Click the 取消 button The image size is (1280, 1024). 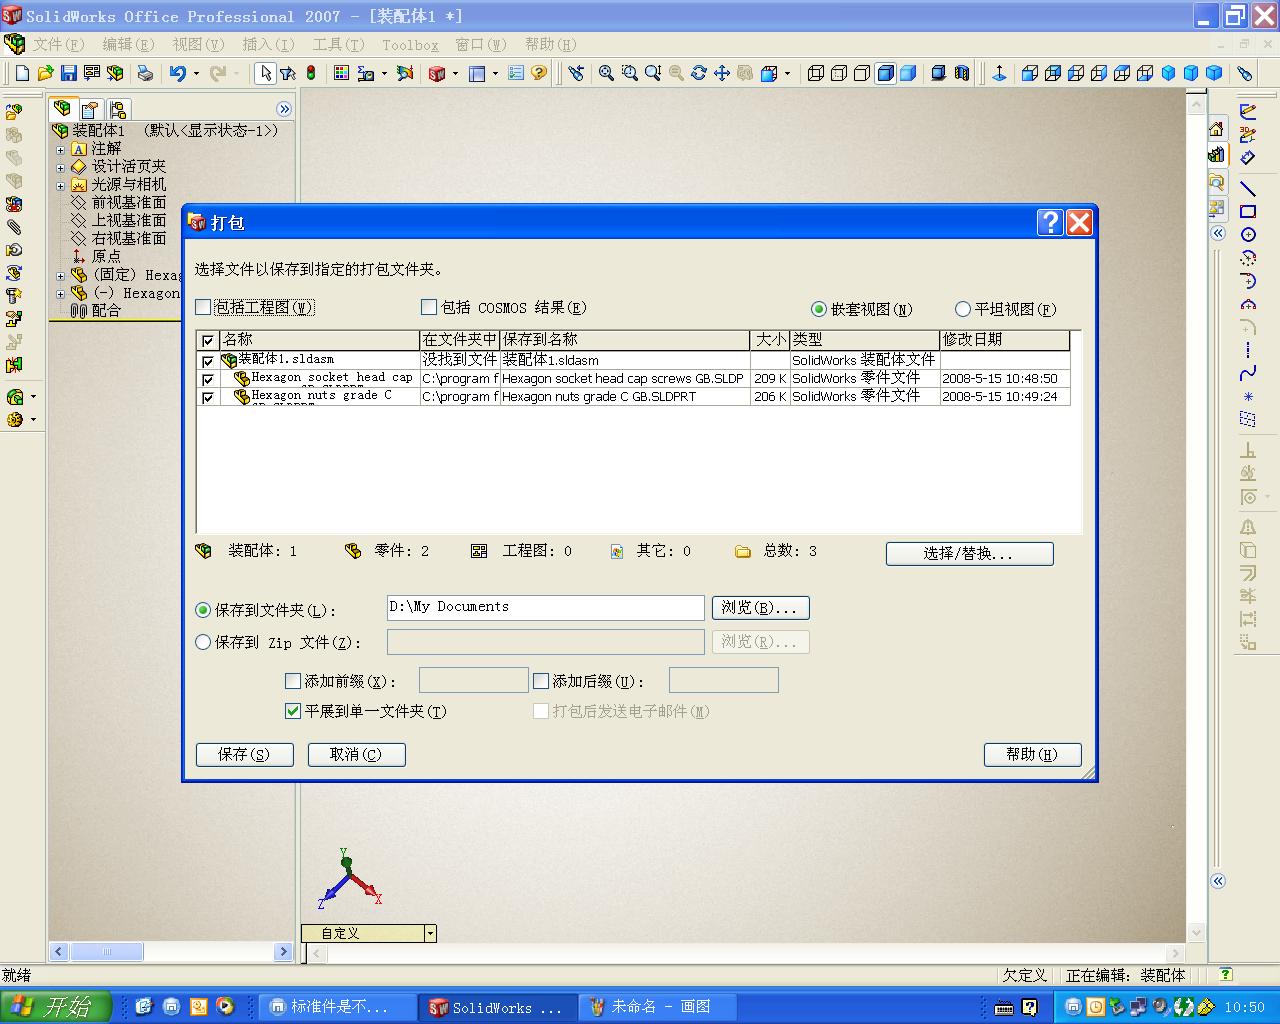point(356,754)
